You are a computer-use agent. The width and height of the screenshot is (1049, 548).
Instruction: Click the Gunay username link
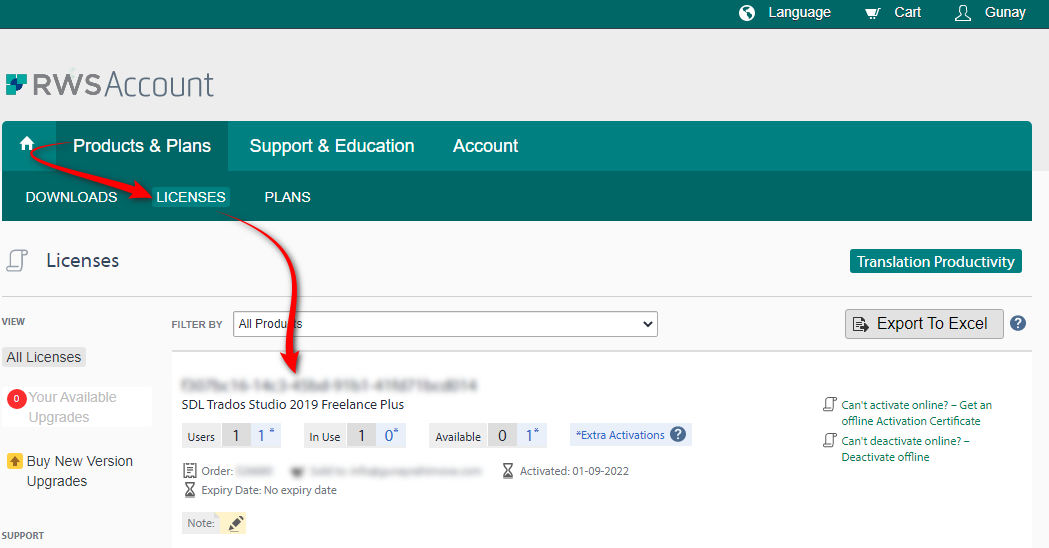(x=1005, y=13)
